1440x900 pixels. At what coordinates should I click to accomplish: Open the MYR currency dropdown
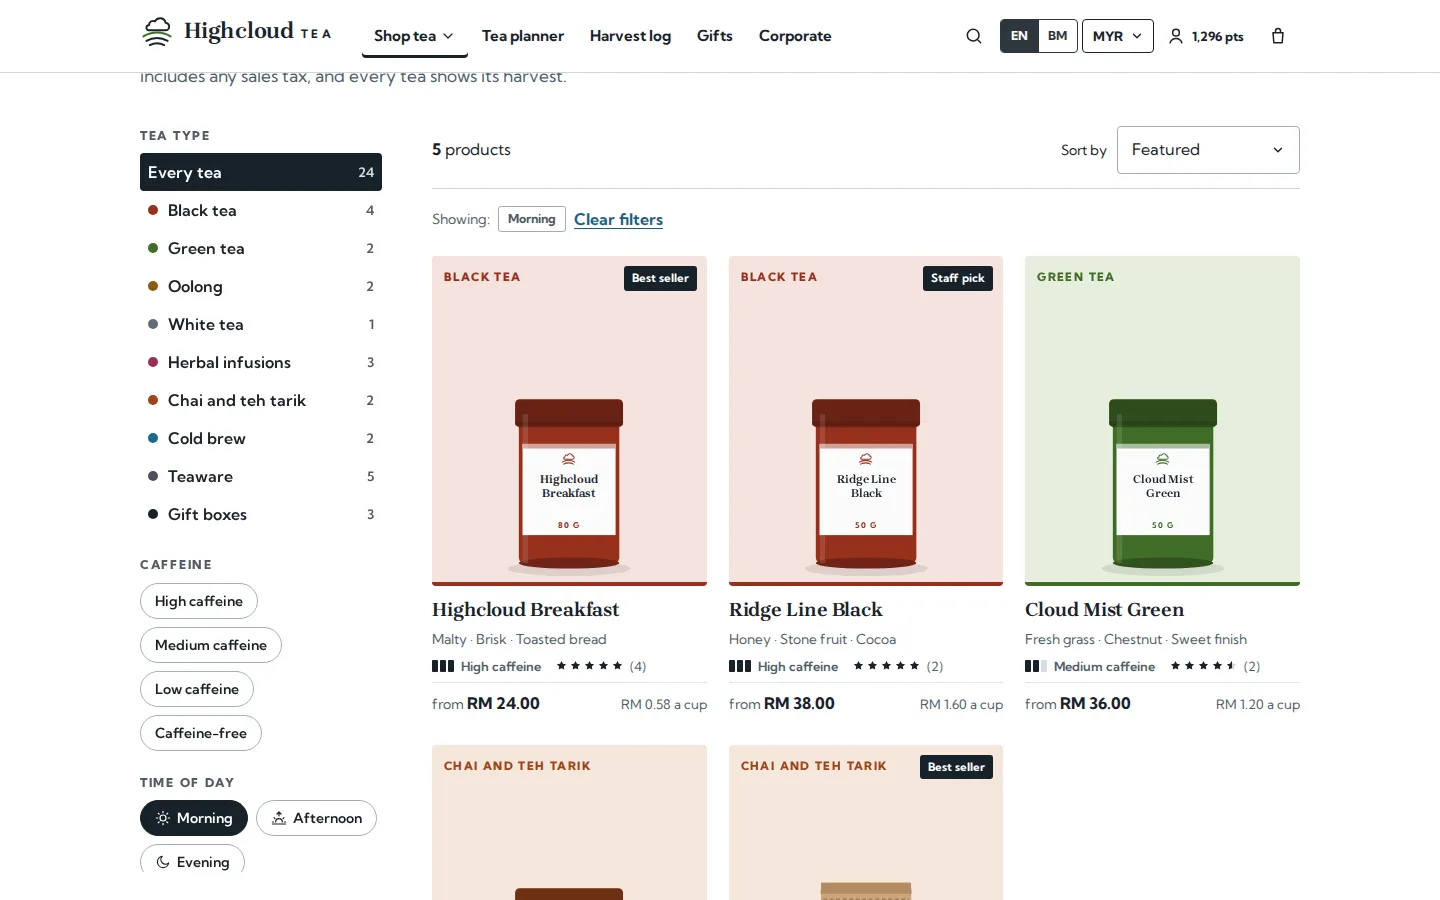coord(1117,36)
